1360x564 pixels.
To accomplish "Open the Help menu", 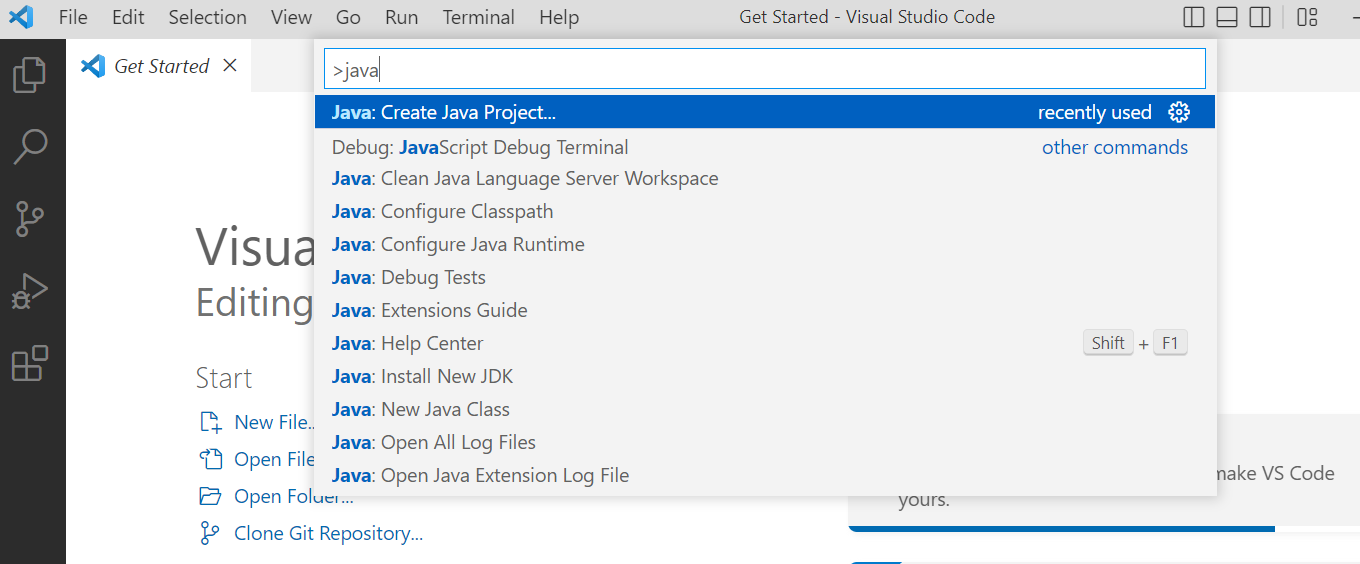I will pyautogui.click(x=559, y=17).
